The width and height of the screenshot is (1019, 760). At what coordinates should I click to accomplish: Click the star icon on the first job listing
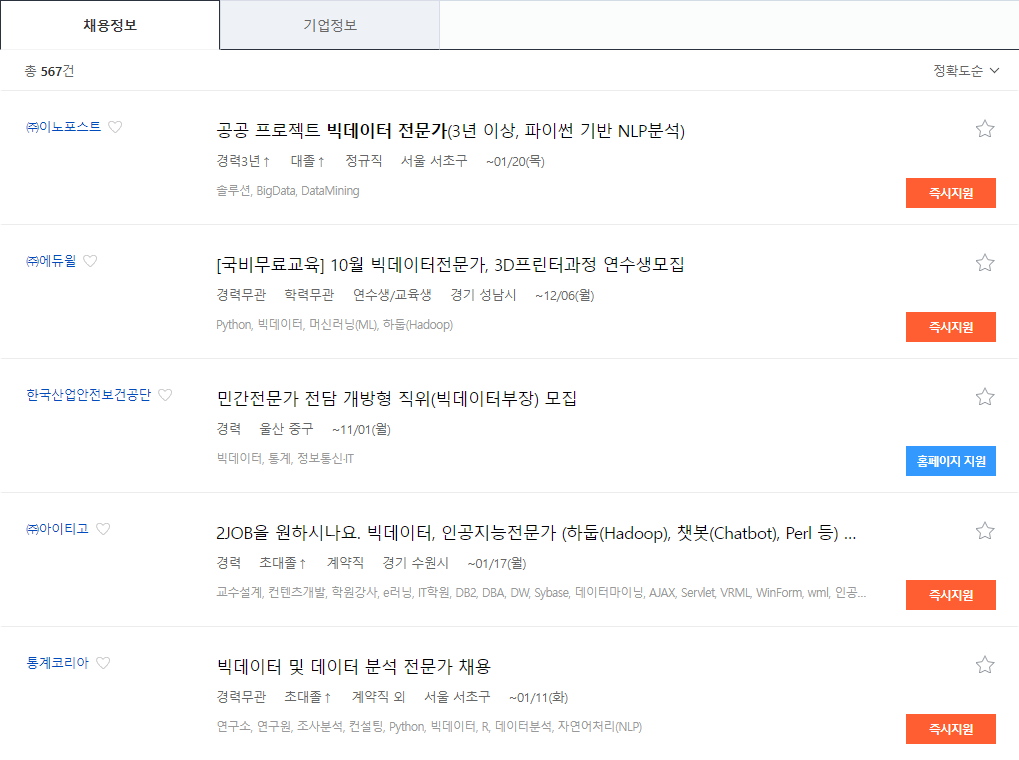[x=984, y=128]
